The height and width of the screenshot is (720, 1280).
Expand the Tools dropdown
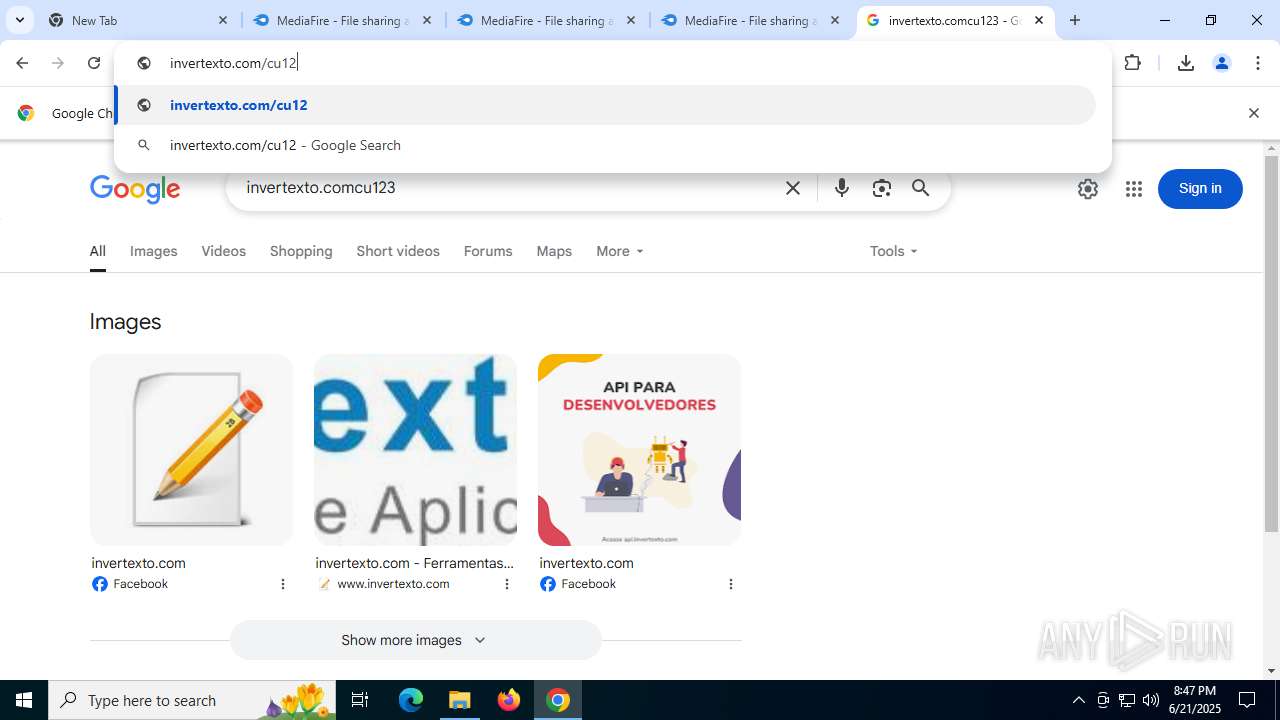coord(894,252)
